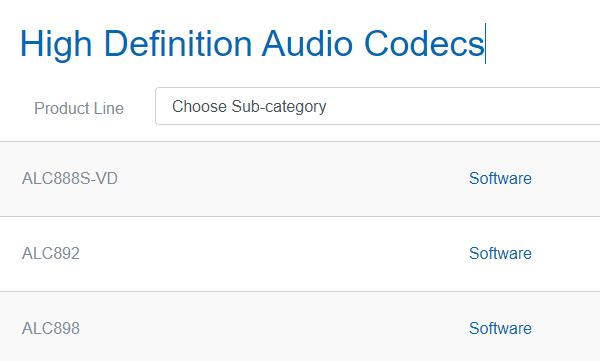Viewport: 600px width, 361px height.
Task: Click the word Product in Product Line
Action: coord(62,108)
